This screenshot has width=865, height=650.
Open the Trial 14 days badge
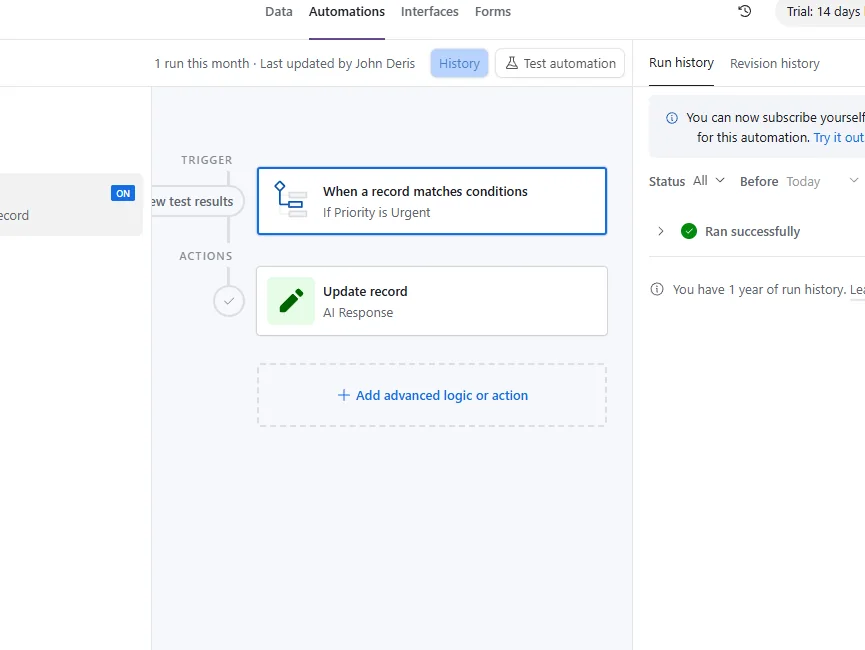click(822, 12)
